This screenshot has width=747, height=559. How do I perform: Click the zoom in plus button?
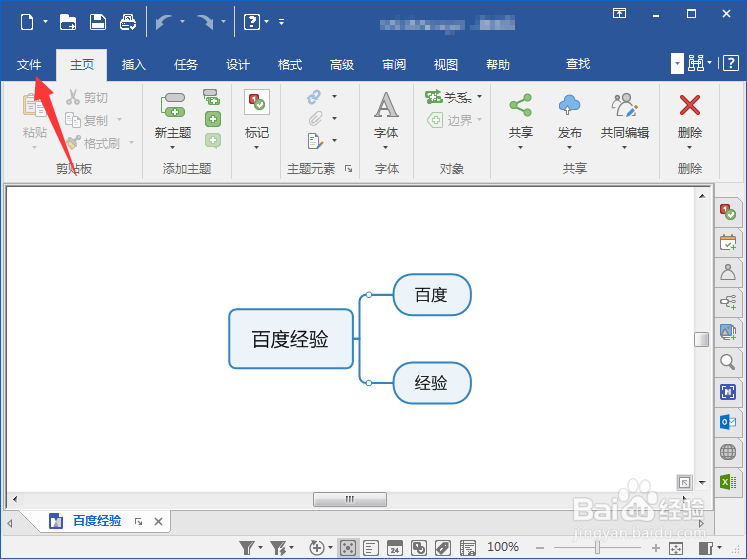tap(656, 548)
